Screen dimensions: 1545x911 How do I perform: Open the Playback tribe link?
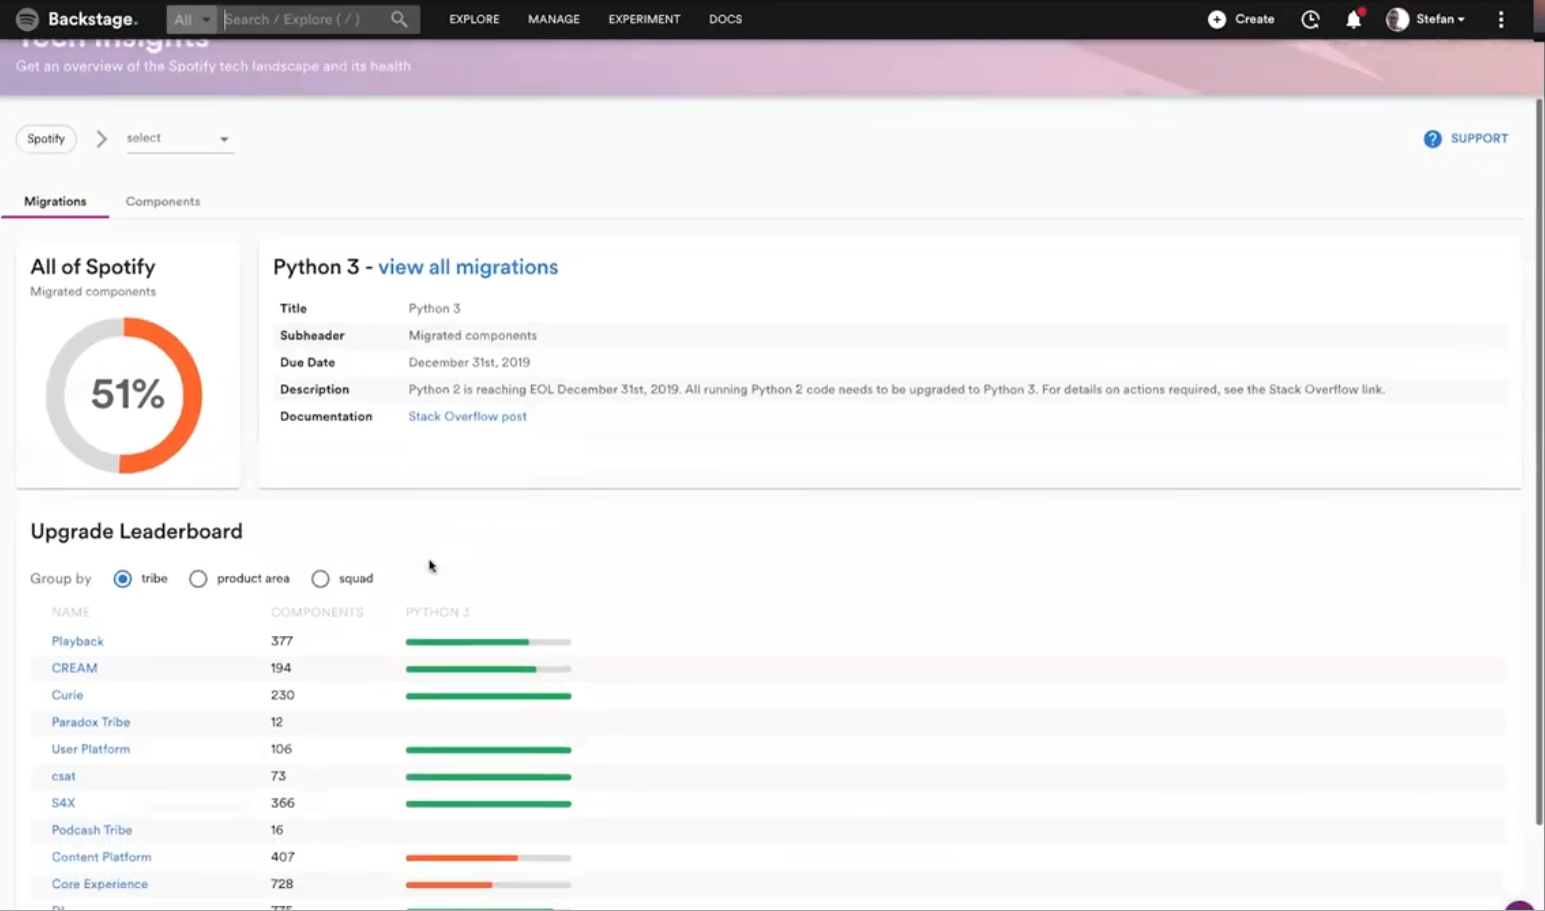point(78,641)
